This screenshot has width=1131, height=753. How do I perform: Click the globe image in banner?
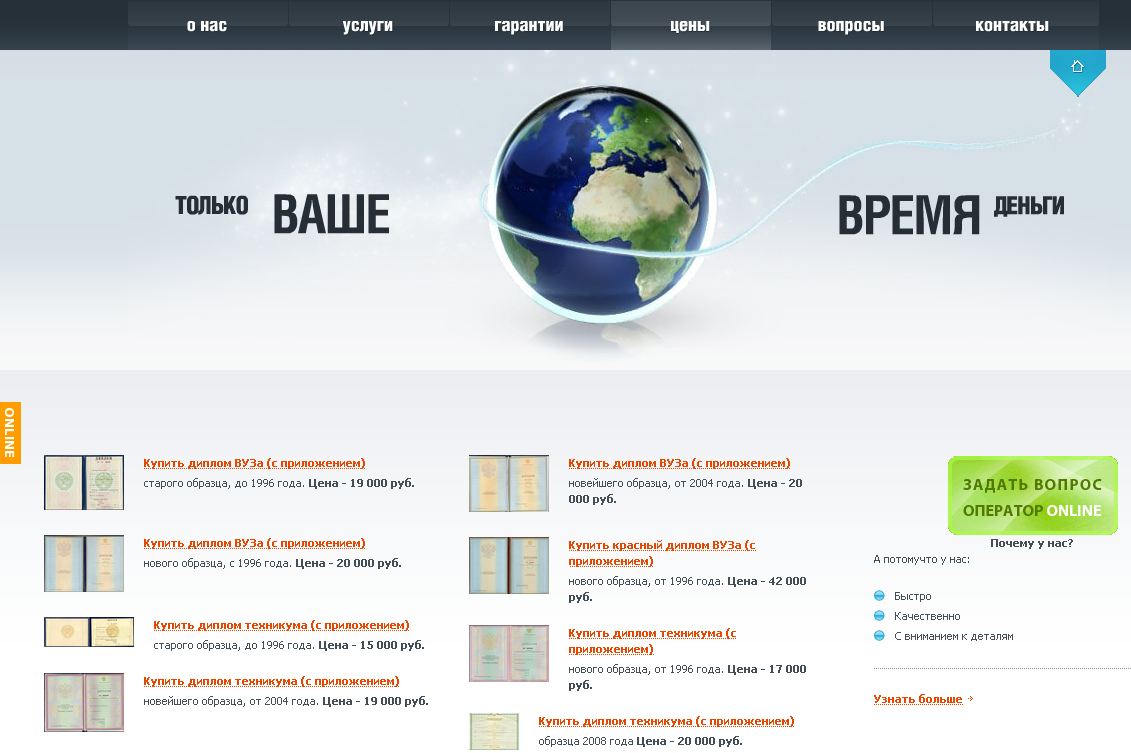602,203
